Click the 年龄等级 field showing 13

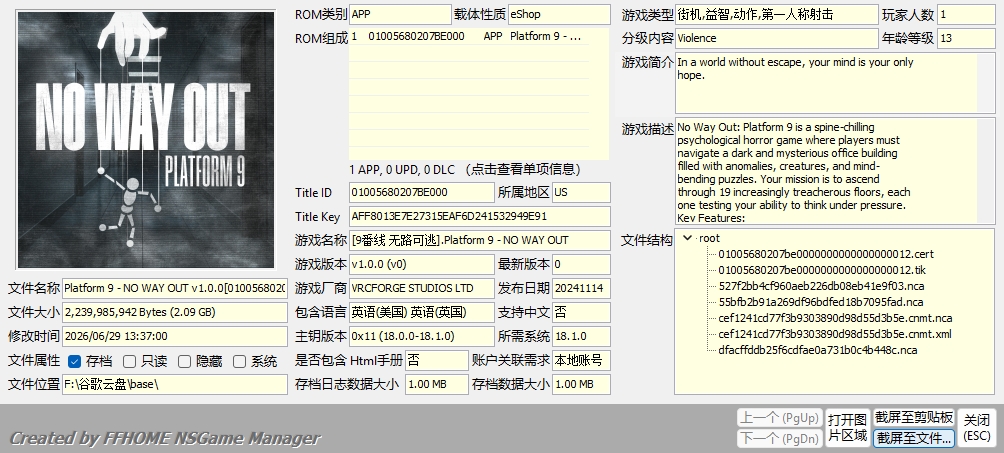[x=966, y=38]
